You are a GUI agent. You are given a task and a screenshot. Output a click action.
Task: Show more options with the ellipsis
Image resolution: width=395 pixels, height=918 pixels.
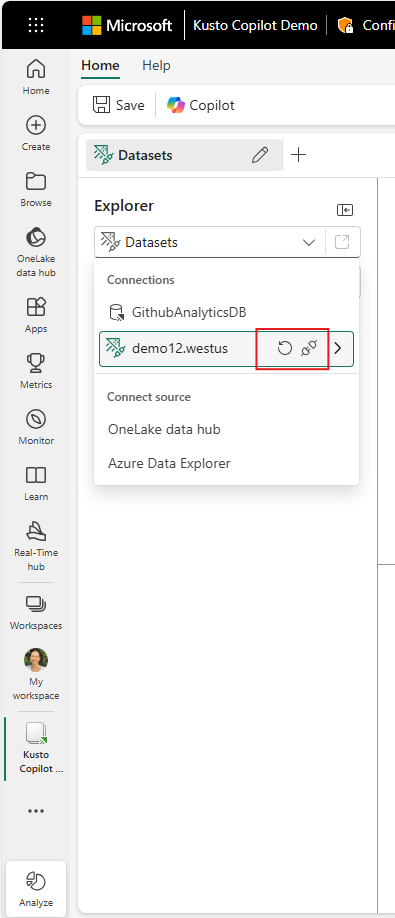coord(36,811)
